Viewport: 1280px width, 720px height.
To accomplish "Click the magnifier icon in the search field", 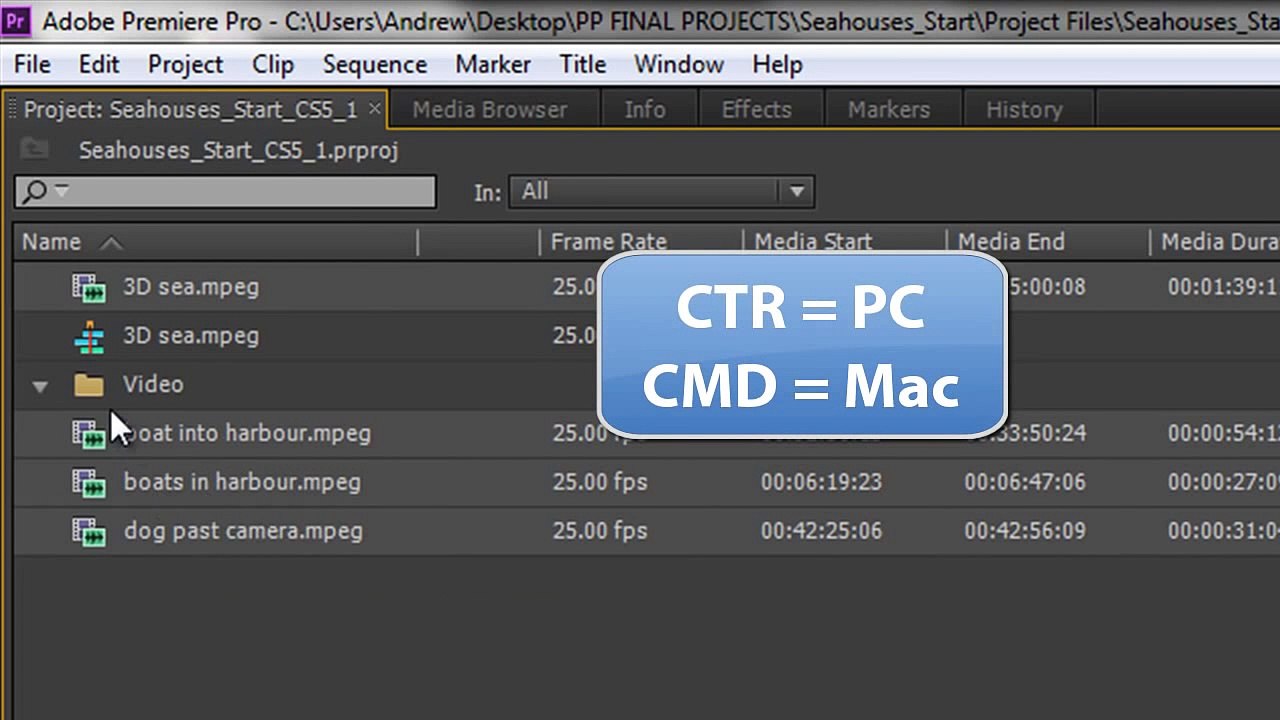I will (34, 191).
